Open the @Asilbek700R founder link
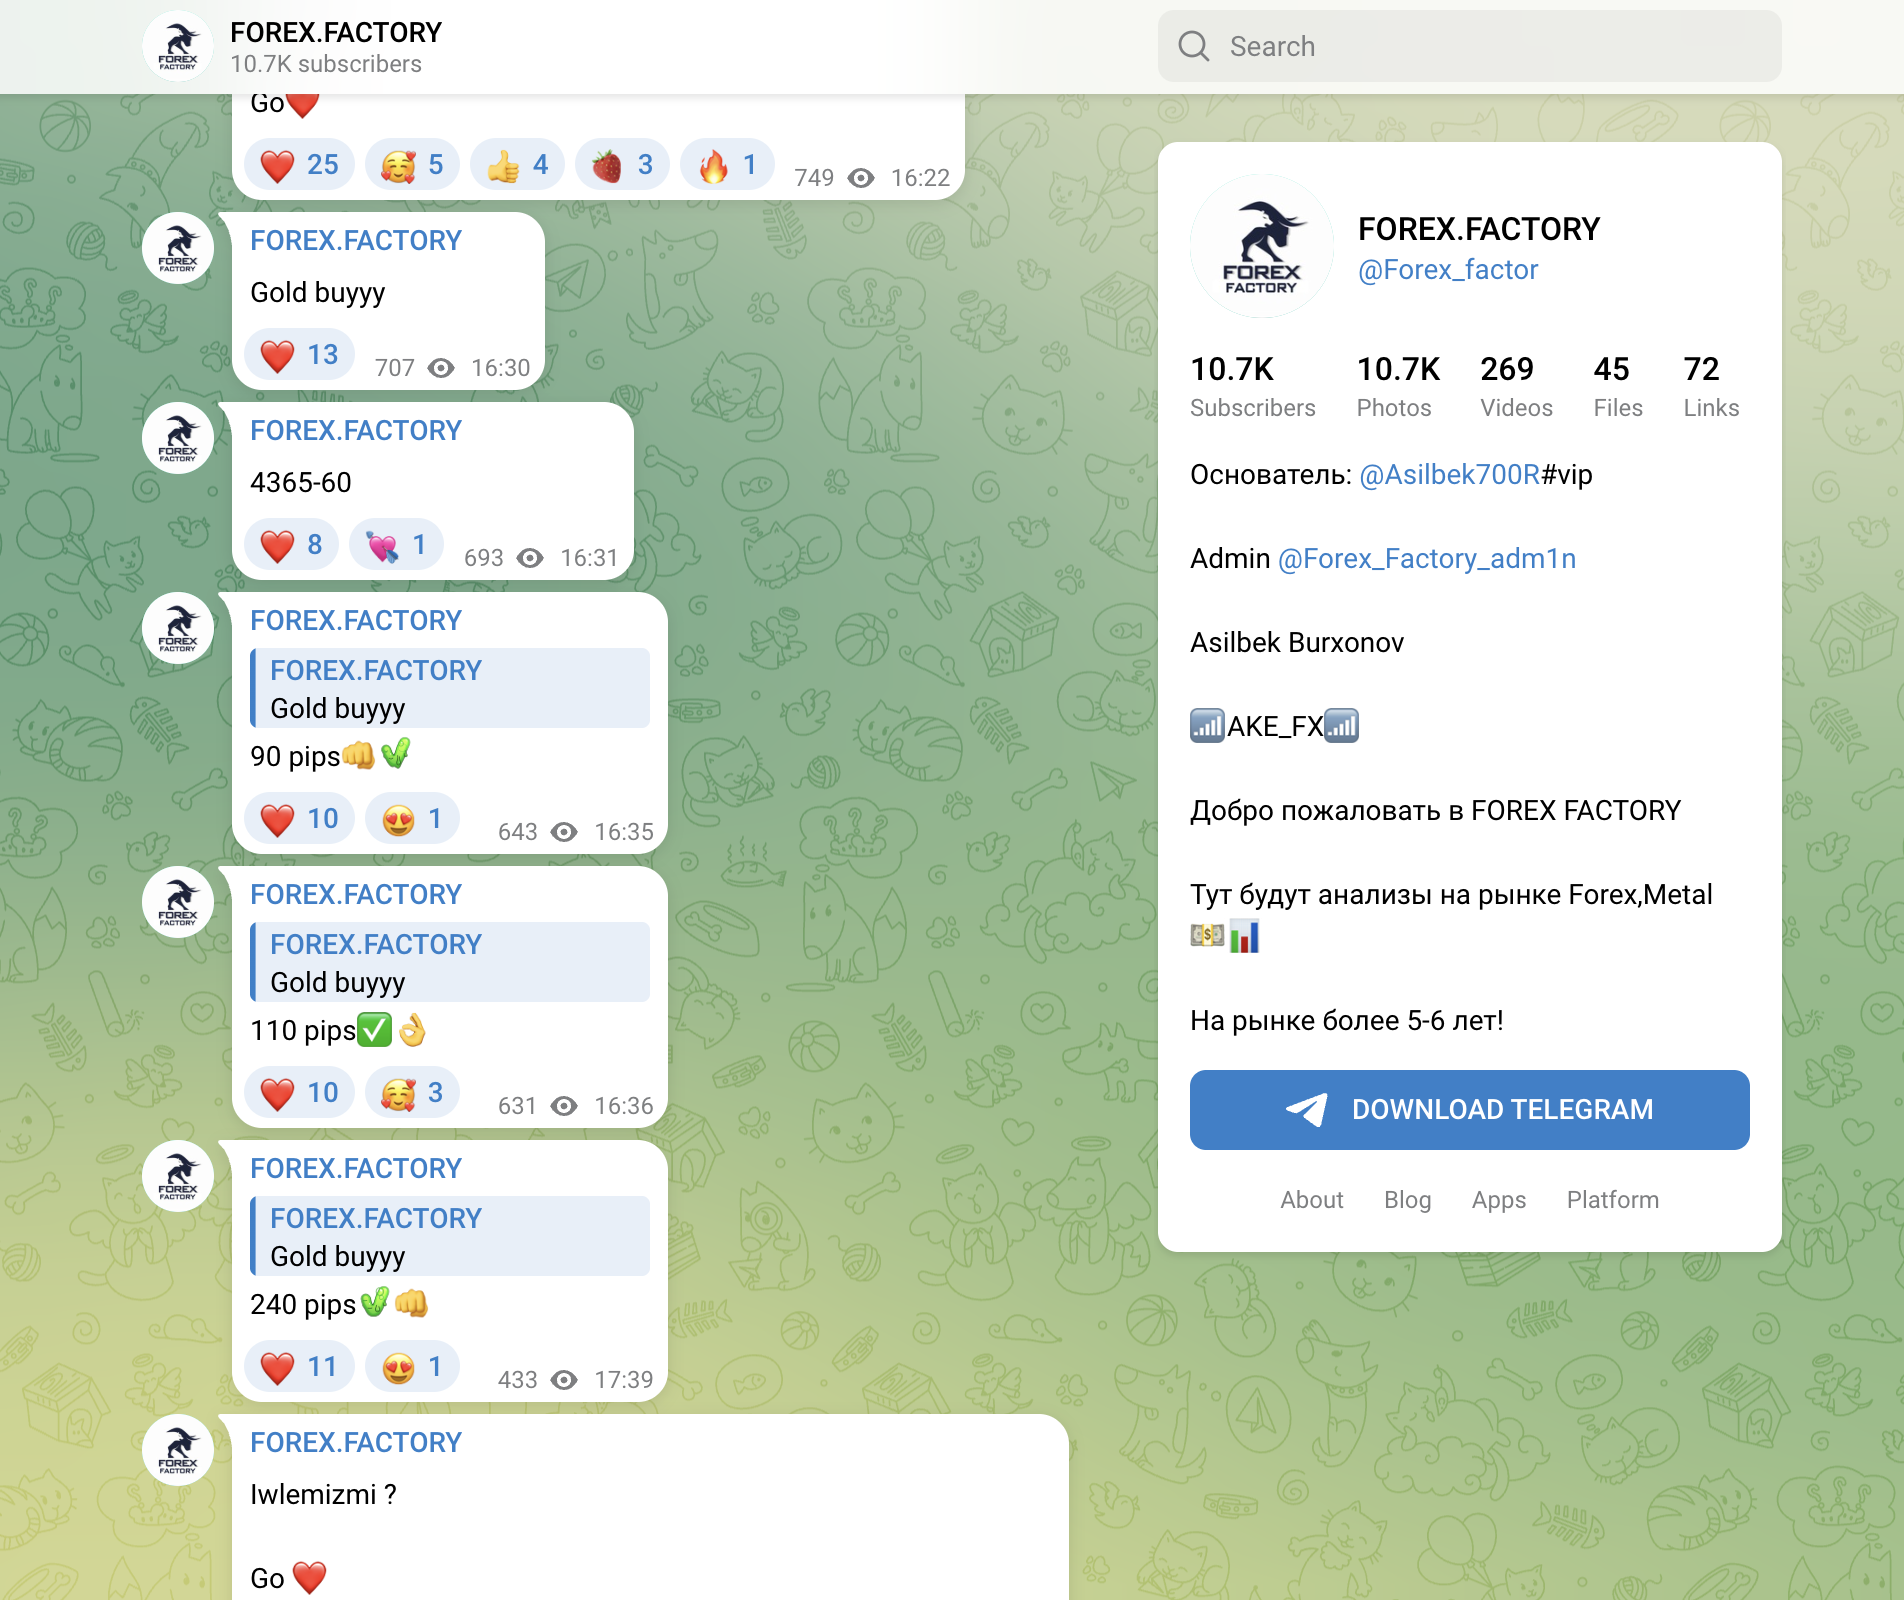1904x1600 pixels. click(x=1450, y=474)
